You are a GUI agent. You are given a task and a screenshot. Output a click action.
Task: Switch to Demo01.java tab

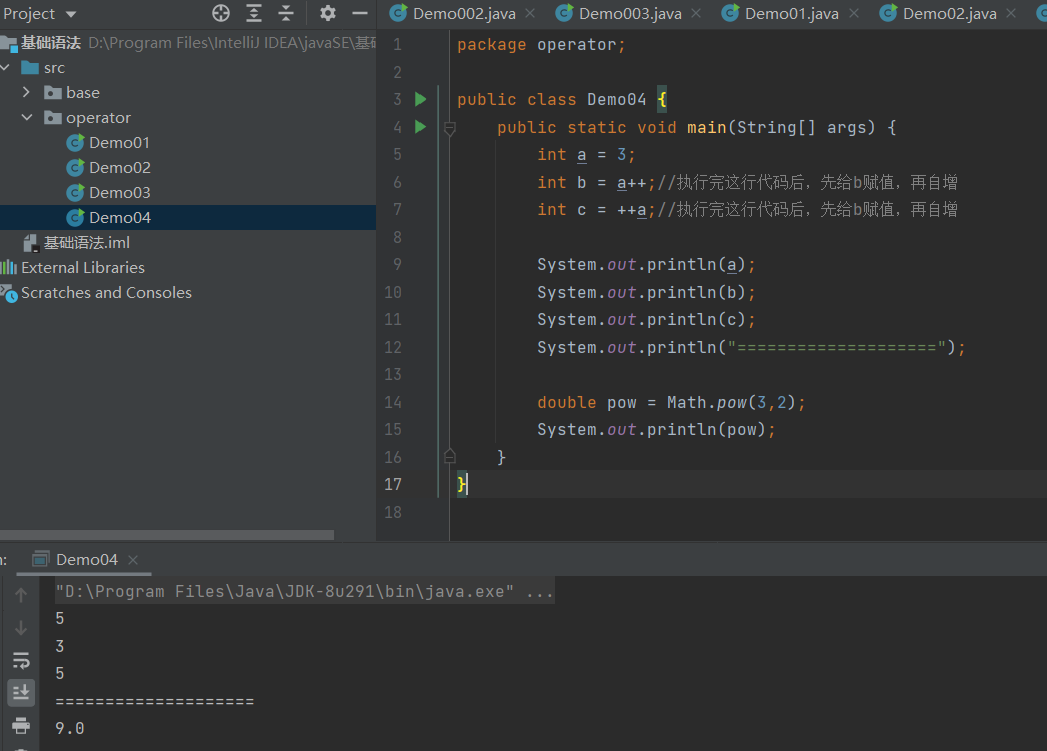point(791,13)
